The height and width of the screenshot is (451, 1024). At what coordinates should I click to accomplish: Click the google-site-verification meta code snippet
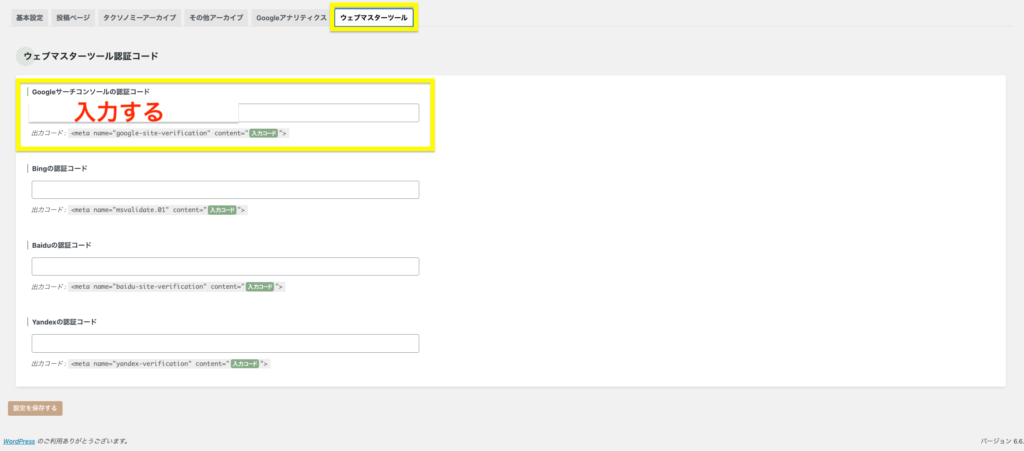(x=178, y=133)
